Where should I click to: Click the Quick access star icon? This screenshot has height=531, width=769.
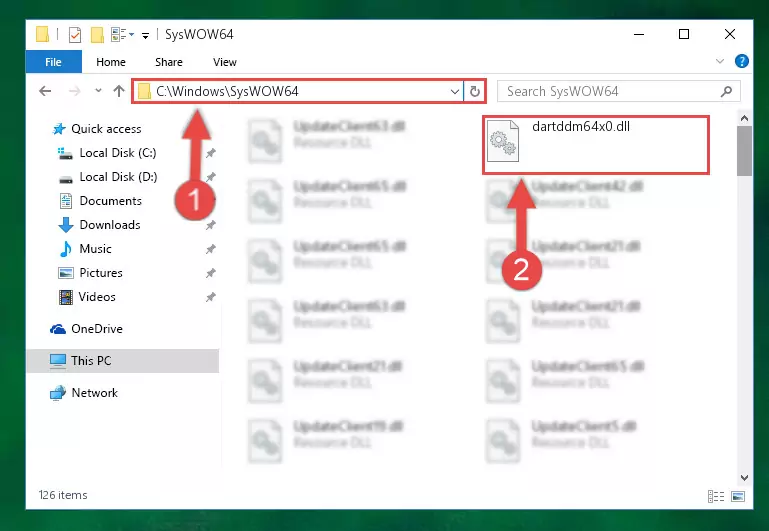(59, 129)
